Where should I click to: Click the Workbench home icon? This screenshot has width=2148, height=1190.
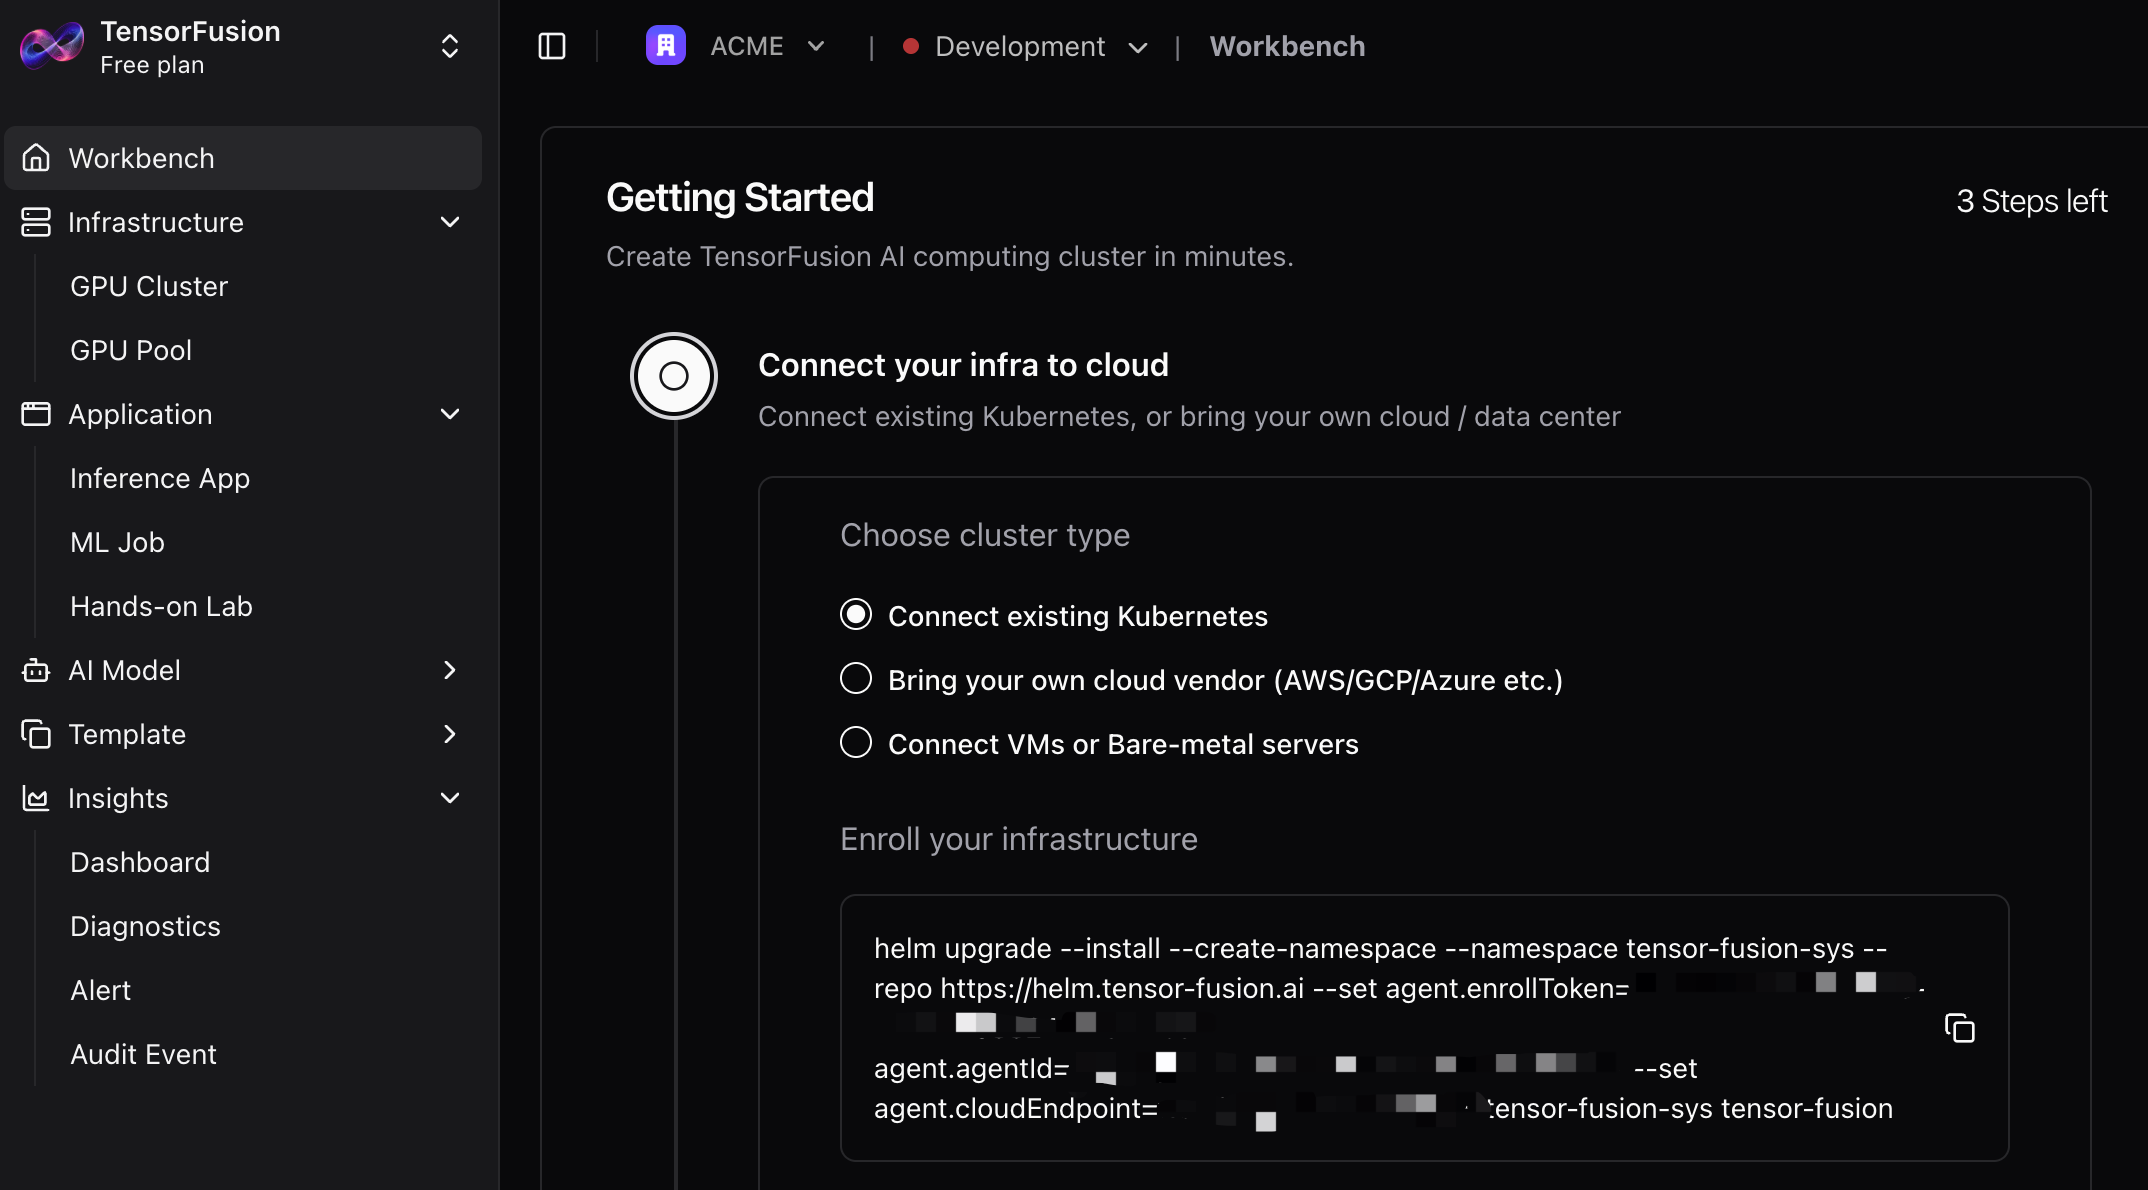pos(36,158)
